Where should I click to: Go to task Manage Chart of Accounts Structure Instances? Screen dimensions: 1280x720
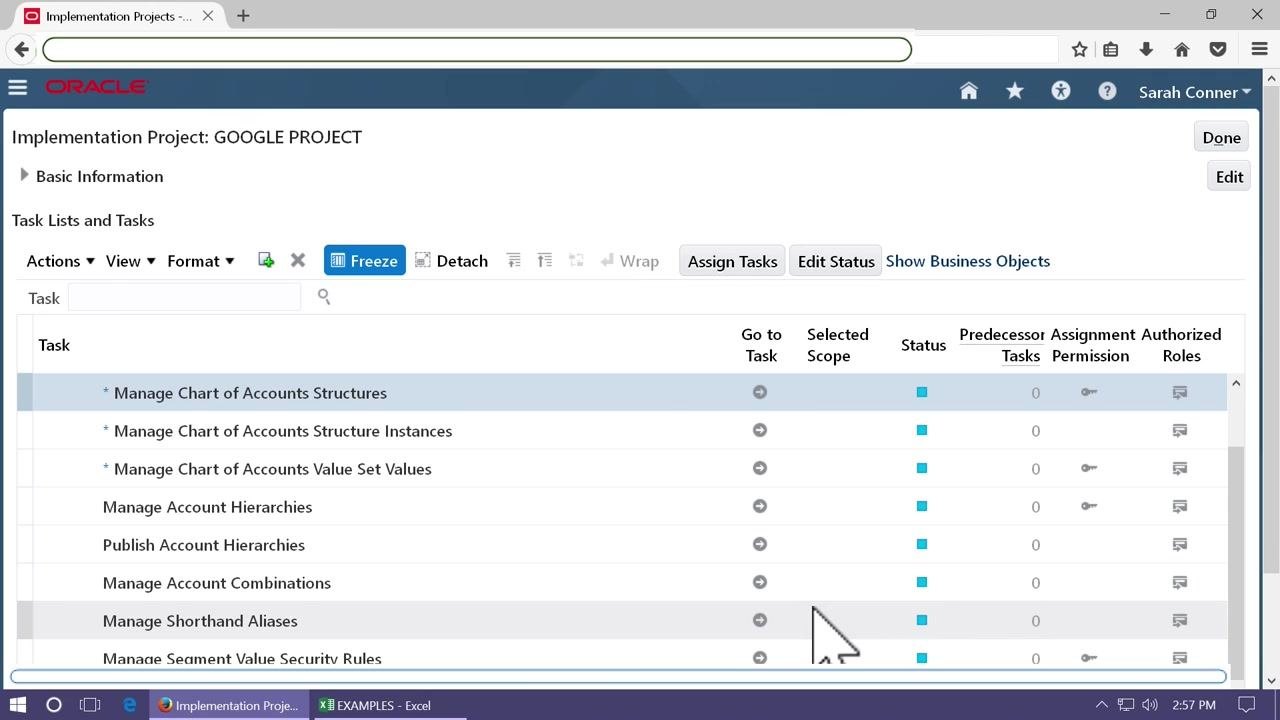tap(760, 430)
